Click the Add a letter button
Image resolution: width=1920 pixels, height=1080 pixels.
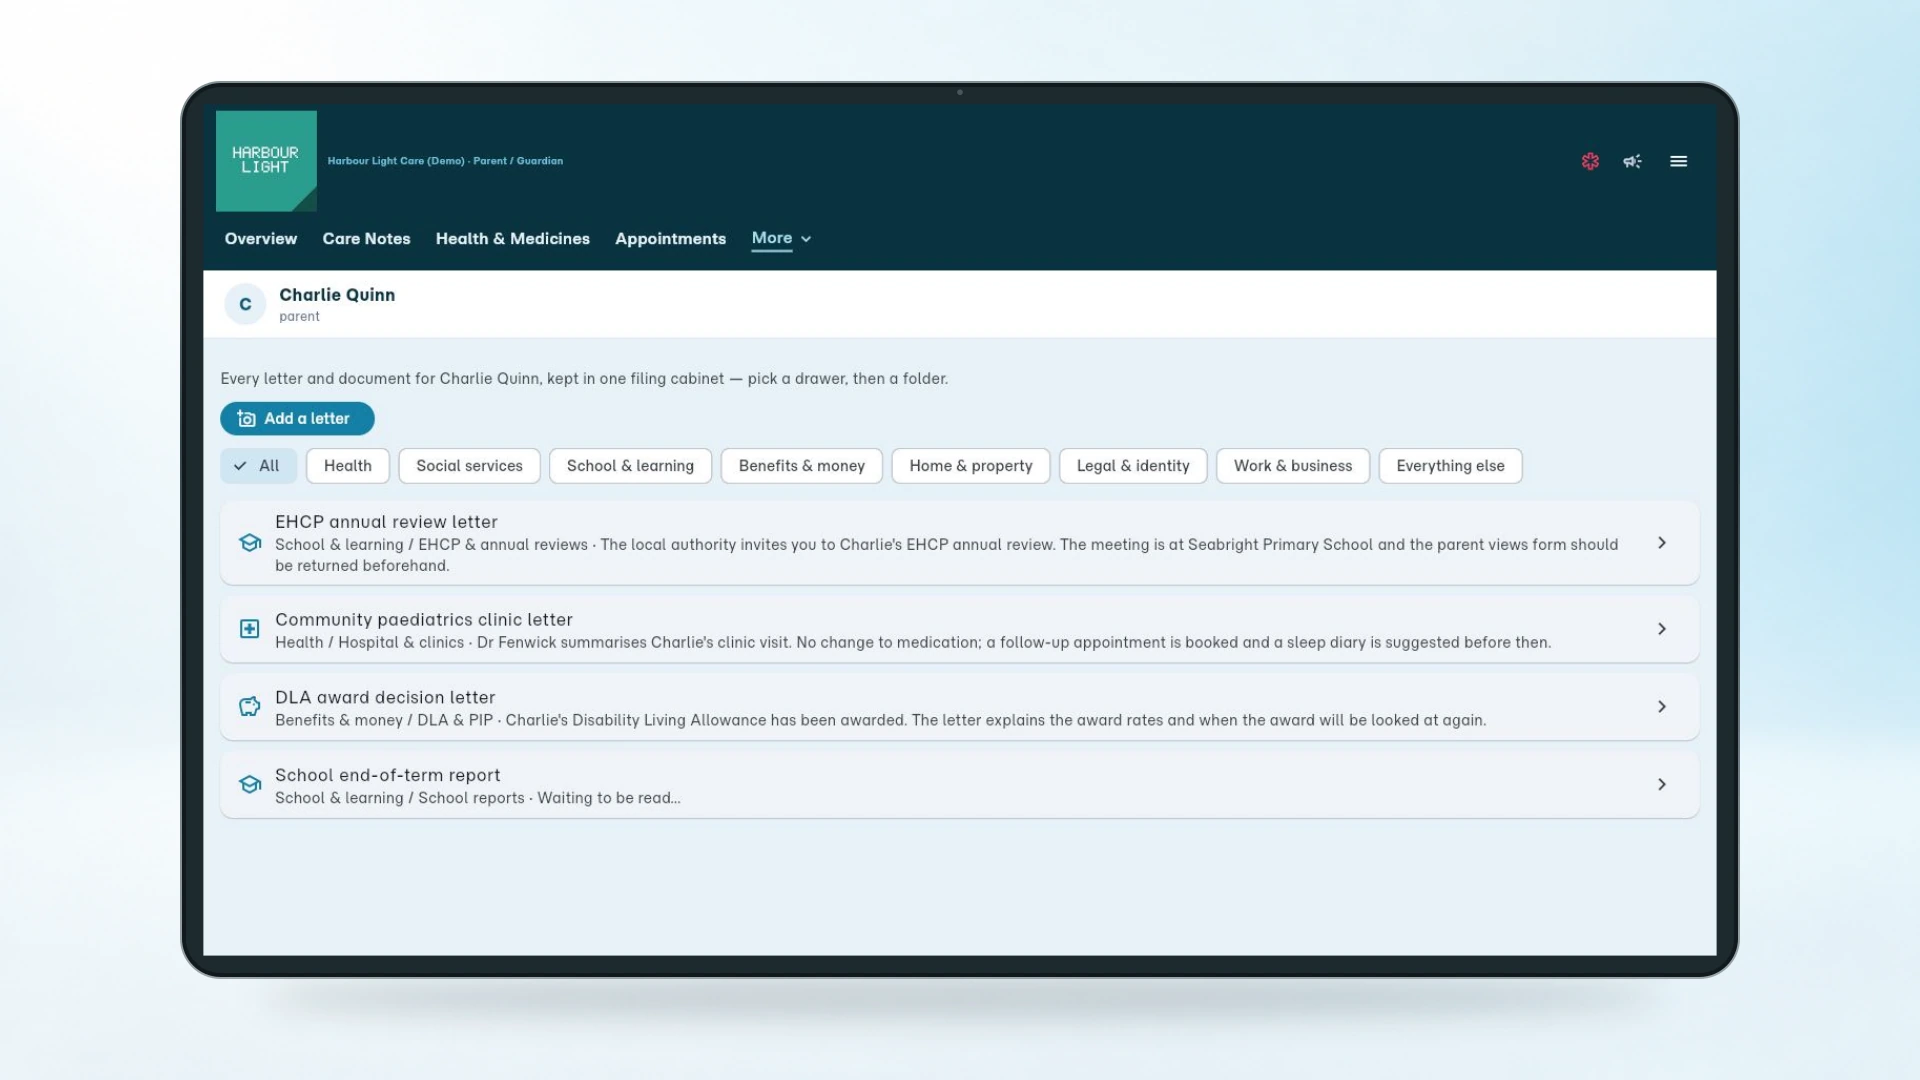click(x=297, y=419)
